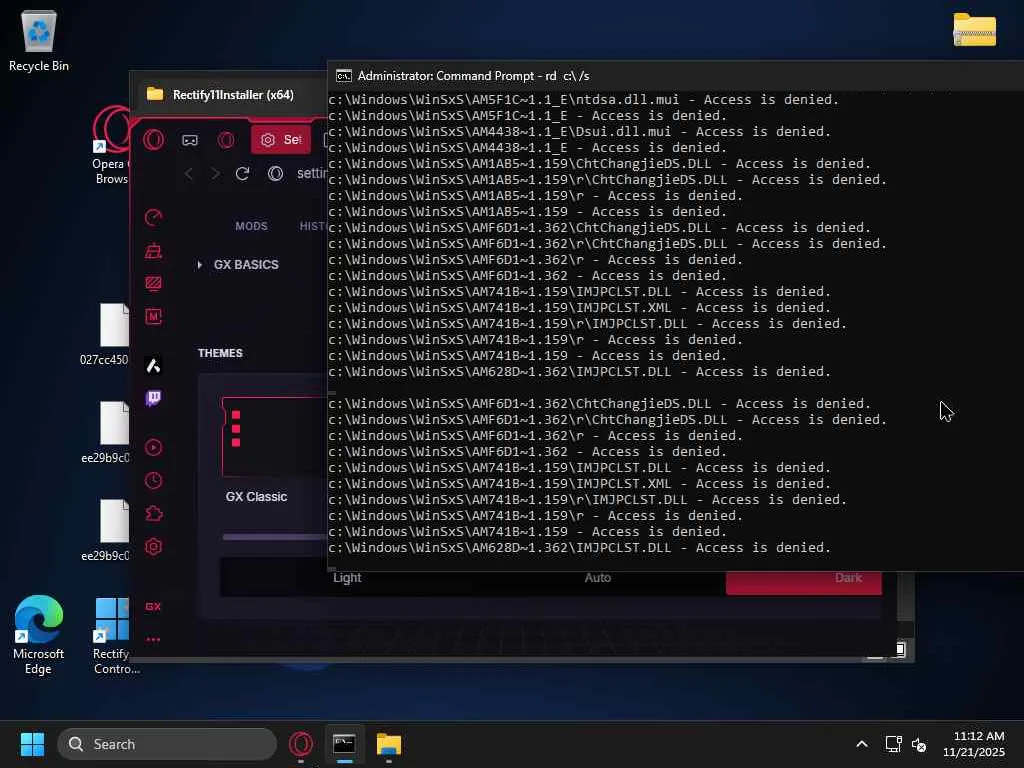Viewport: 1024px width, 768px height.
Task: Reload the Opera GX settings page
Action: coord(242,174)
